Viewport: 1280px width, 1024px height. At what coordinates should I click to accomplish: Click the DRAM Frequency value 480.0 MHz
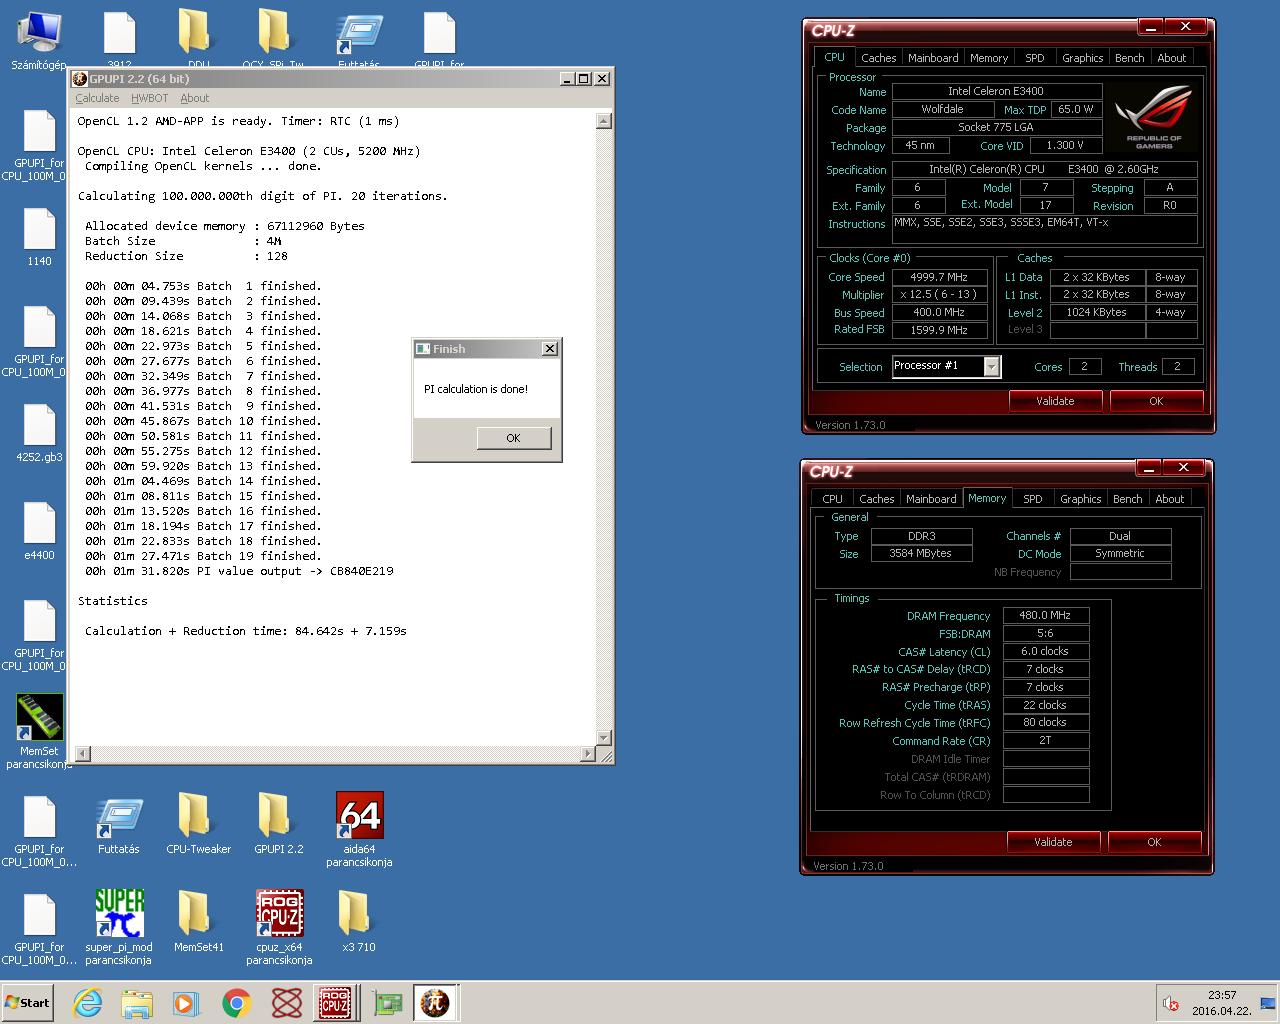click(1045, 616)
